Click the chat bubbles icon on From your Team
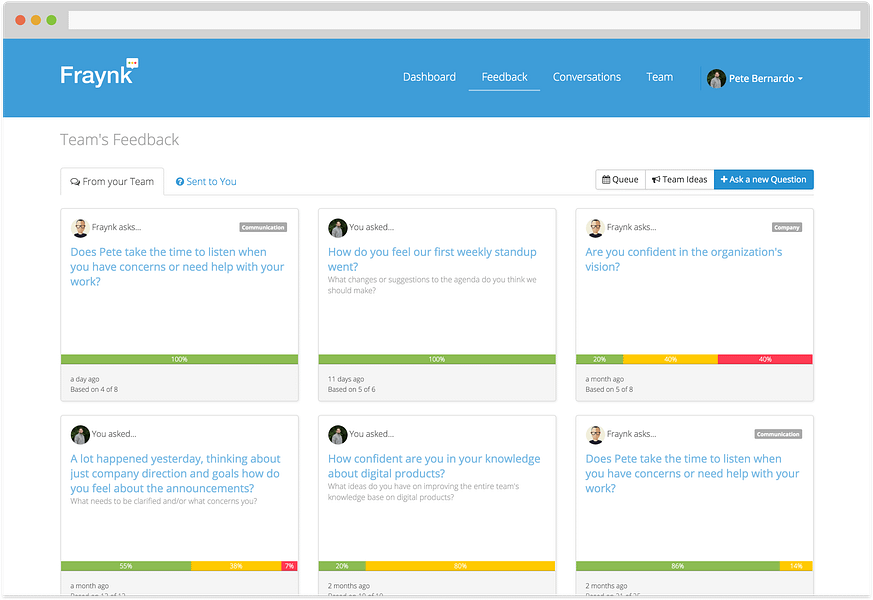This screenshot has height=600, width=873. click(75, 181)
